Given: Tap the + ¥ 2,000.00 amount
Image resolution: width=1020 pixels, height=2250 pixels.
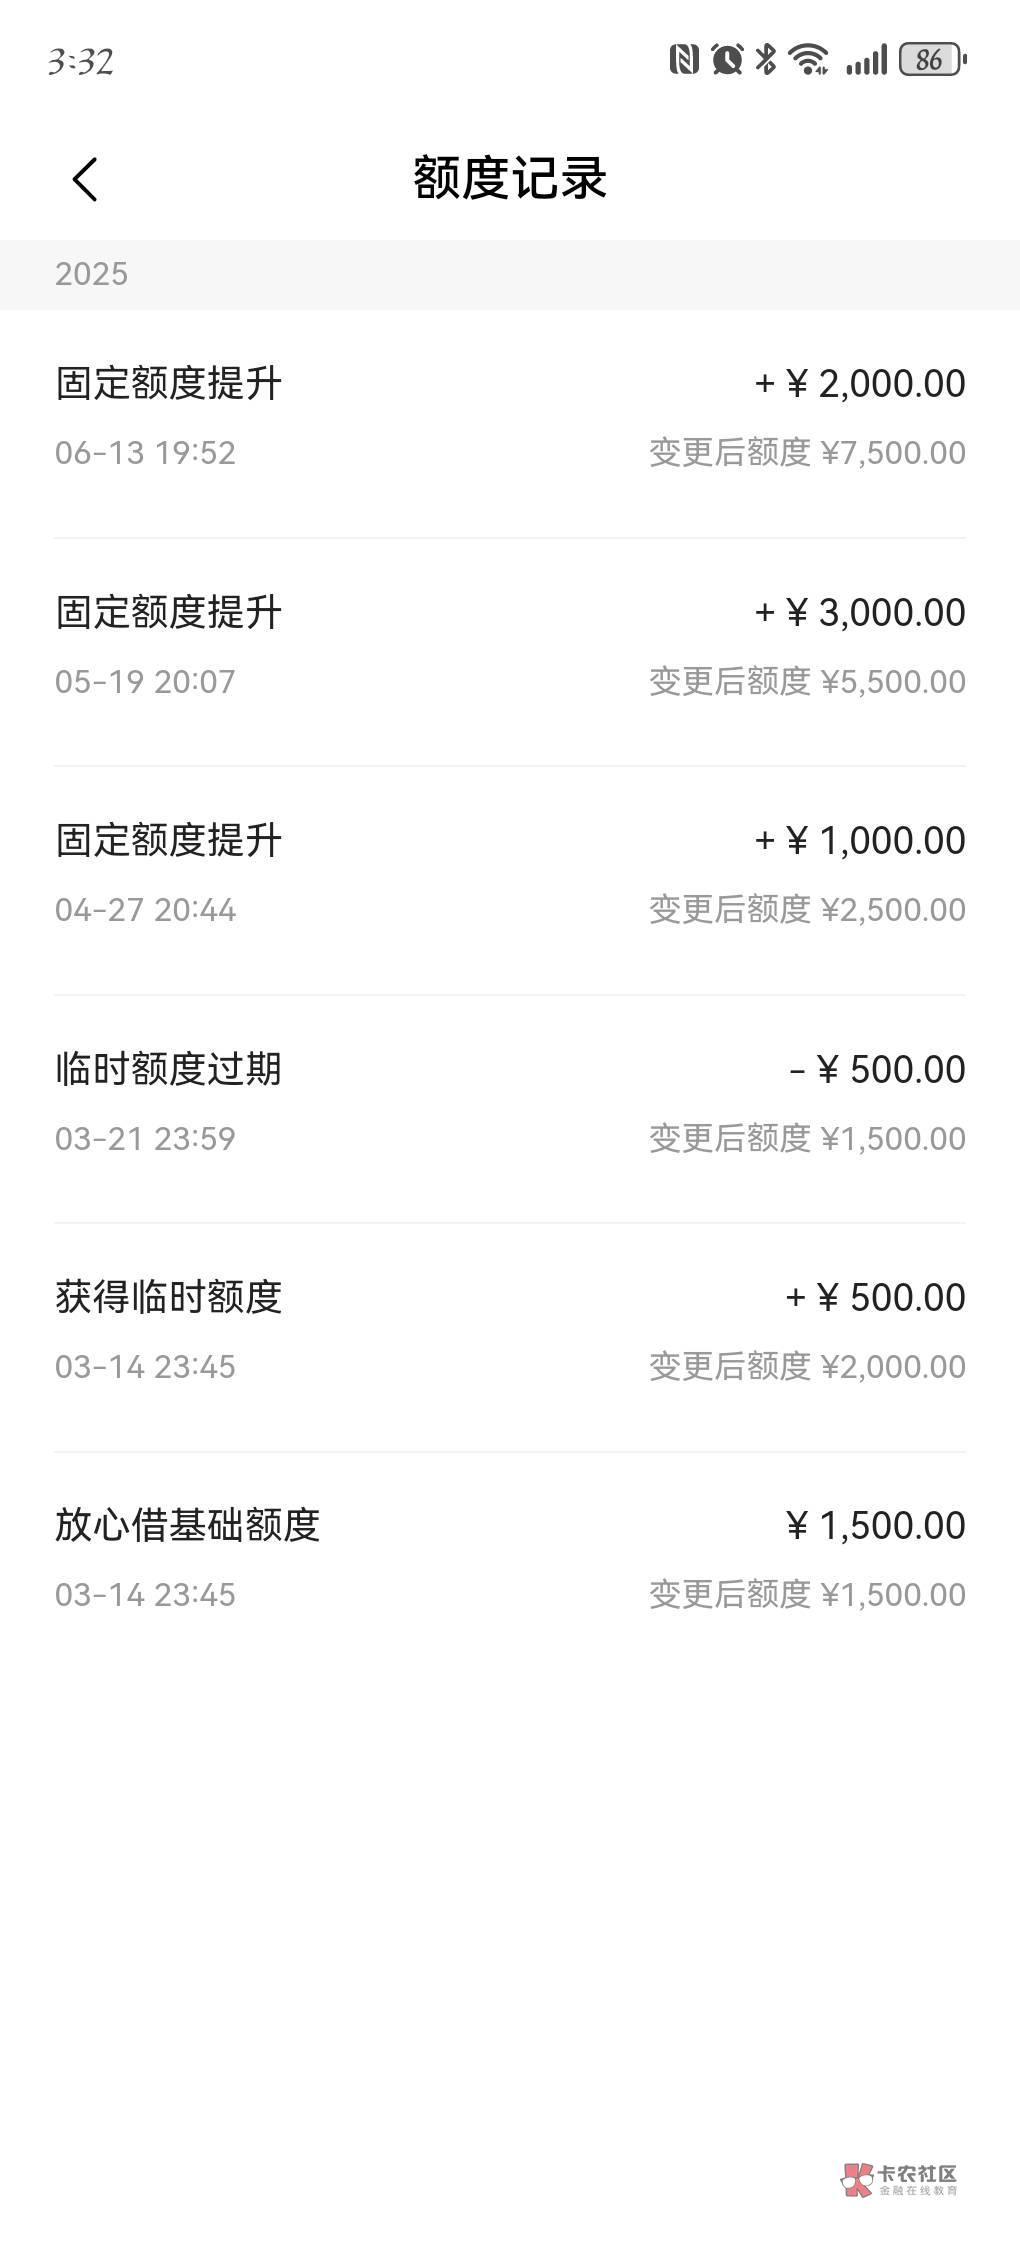Looking at the screenshot, I should [x=860, y=384].
